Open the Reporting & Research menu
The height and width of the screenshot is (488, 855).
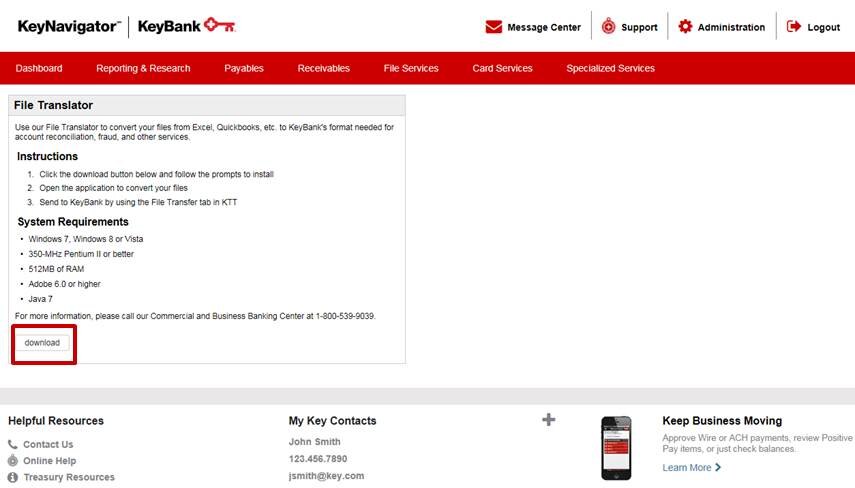tap(143, 68)
